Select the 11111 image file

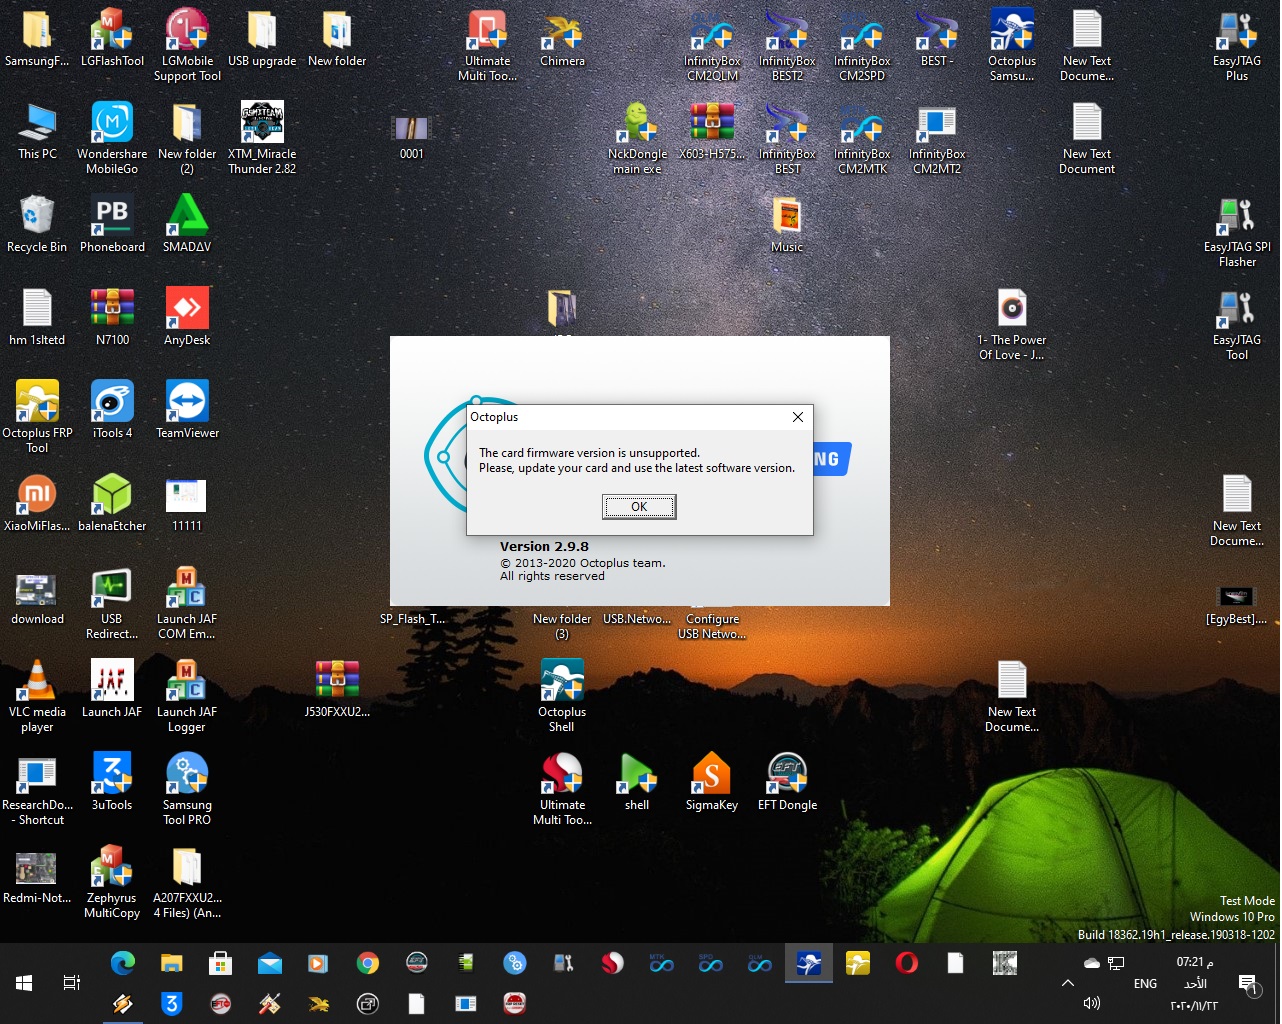coord(187,504)
